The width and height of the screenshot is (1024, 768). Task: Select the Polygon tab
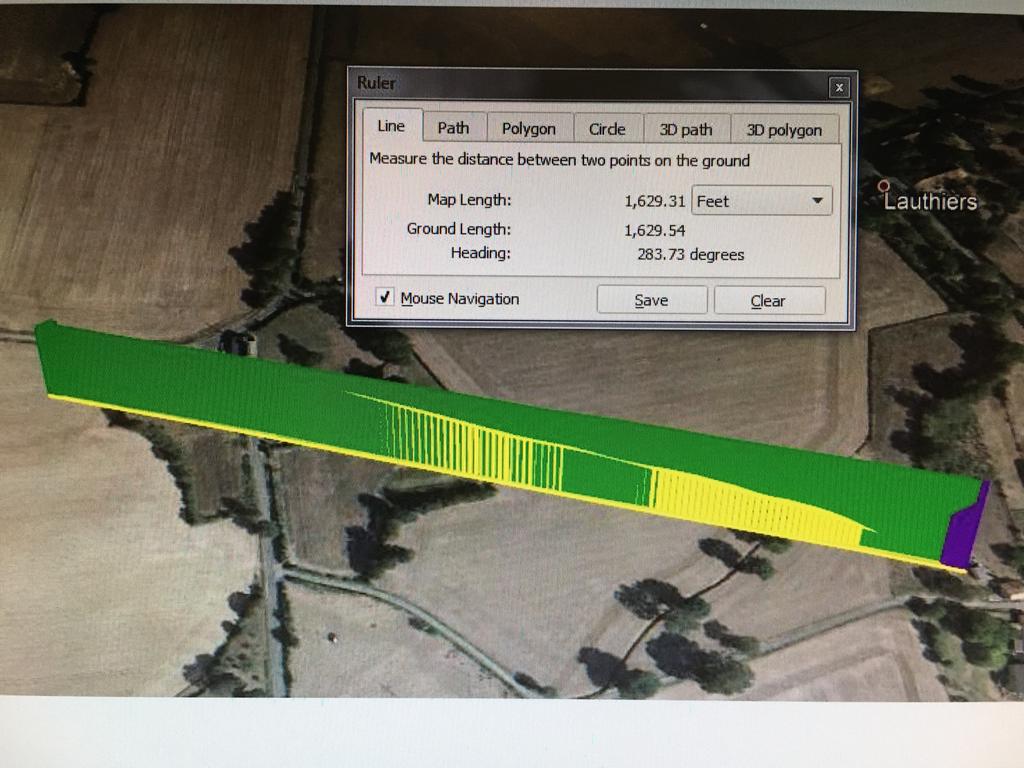click(x=529, y=128)
